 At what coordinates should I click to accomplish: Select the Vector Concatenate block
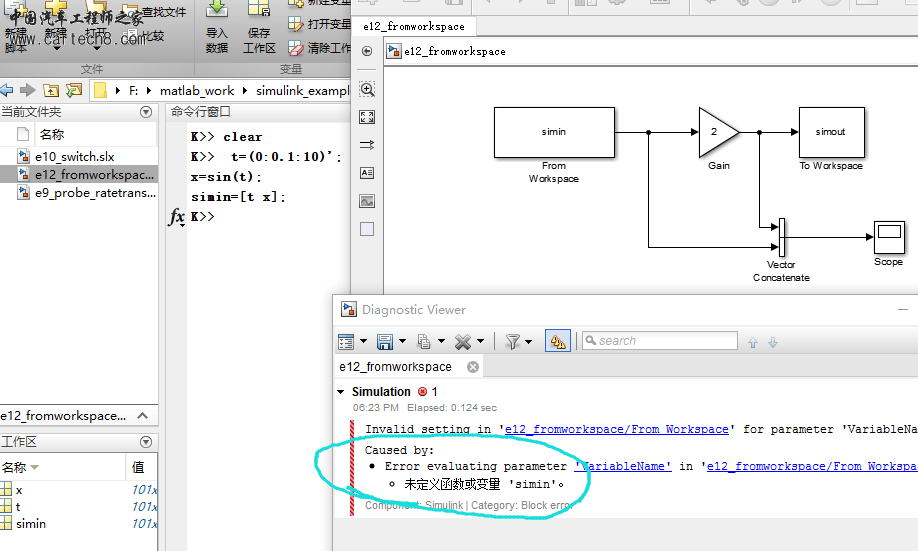(x=782, y=237)
